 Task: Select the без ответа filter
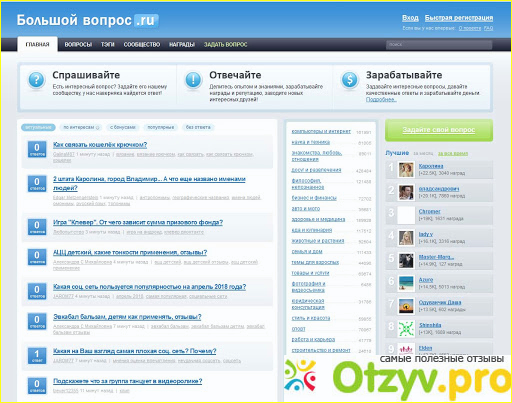click(198, 127)
